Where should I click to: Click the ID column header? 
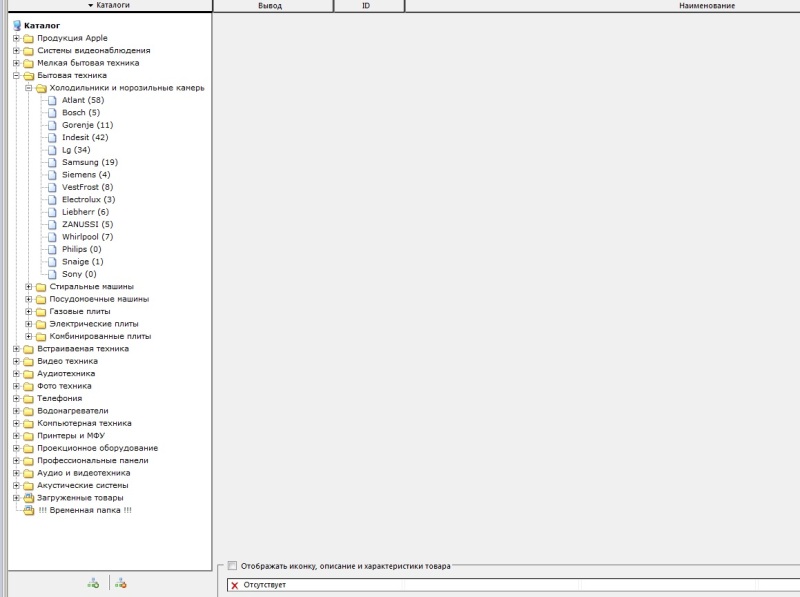coord(369,6)
